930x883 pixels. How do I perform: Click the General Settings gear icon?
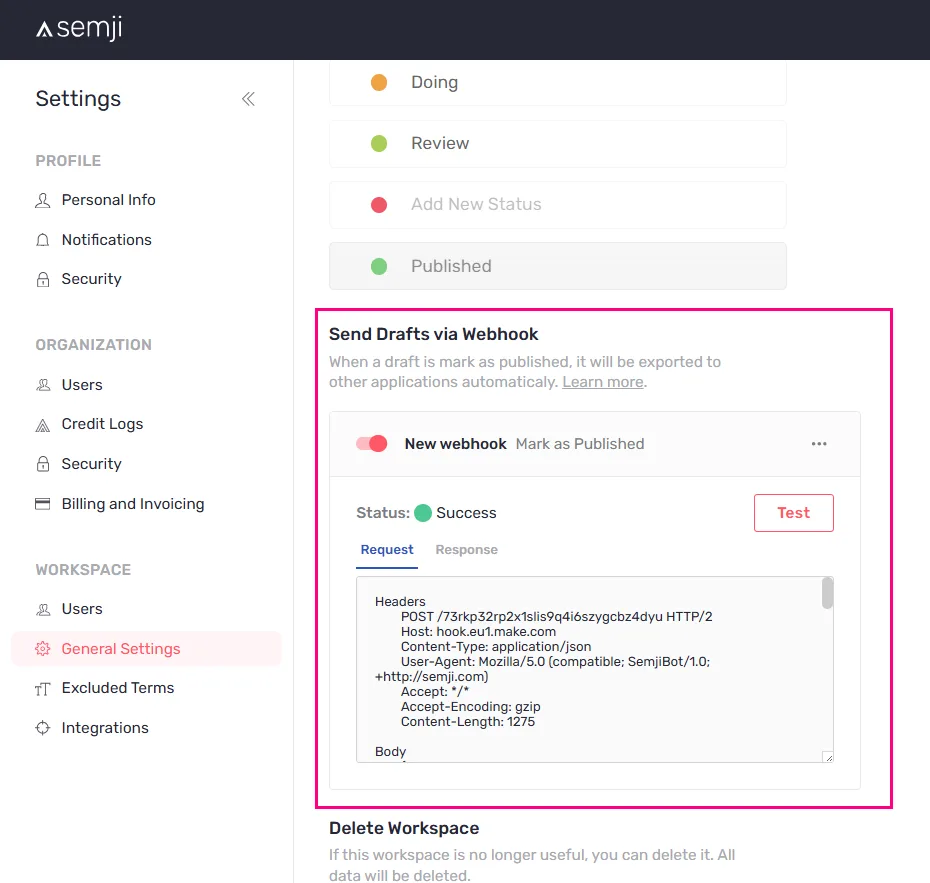click(x=43, y=649)
